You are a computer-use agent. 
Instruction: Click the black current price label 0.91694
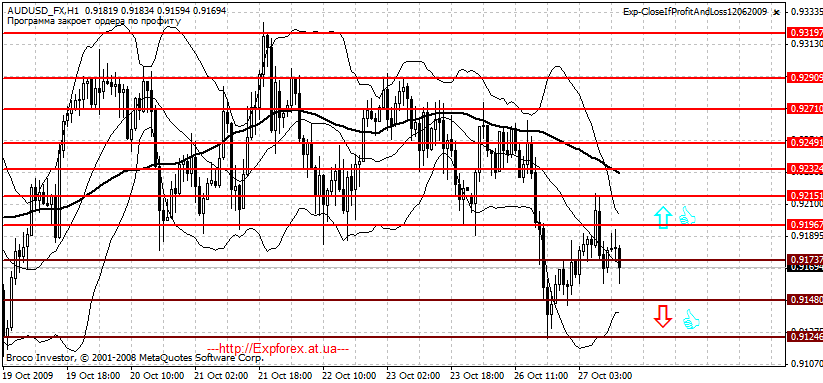click(x=805, y=268)
